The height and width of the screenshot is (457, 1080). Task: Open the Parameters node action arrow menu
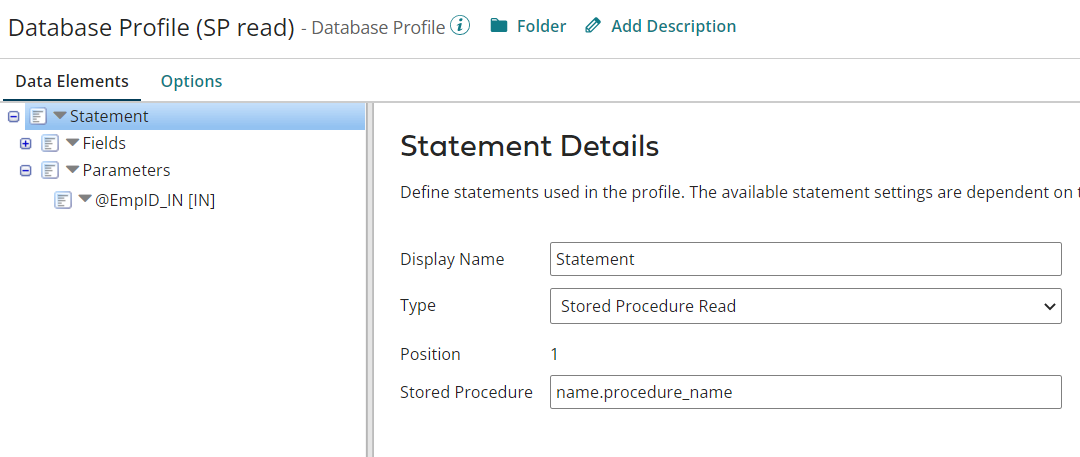point(72,170)
